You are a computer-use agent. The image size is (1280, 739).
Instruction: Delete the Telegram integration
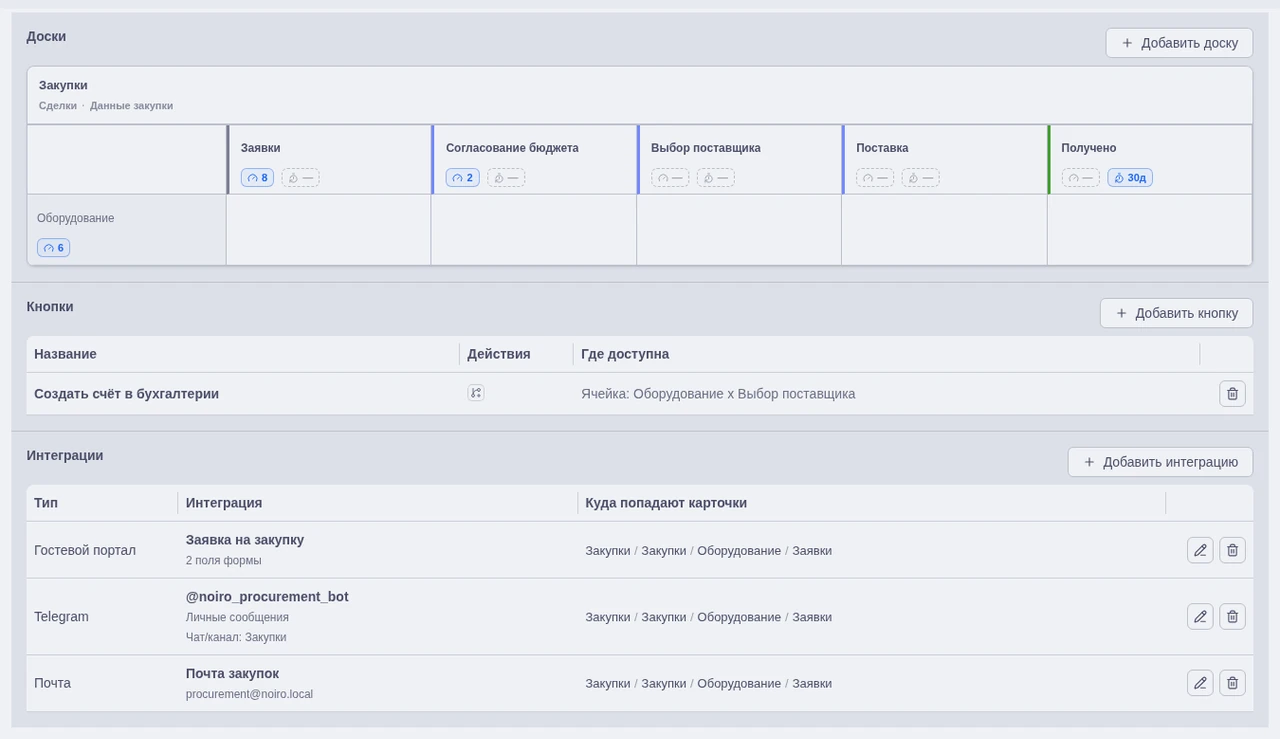[1232, 617]
